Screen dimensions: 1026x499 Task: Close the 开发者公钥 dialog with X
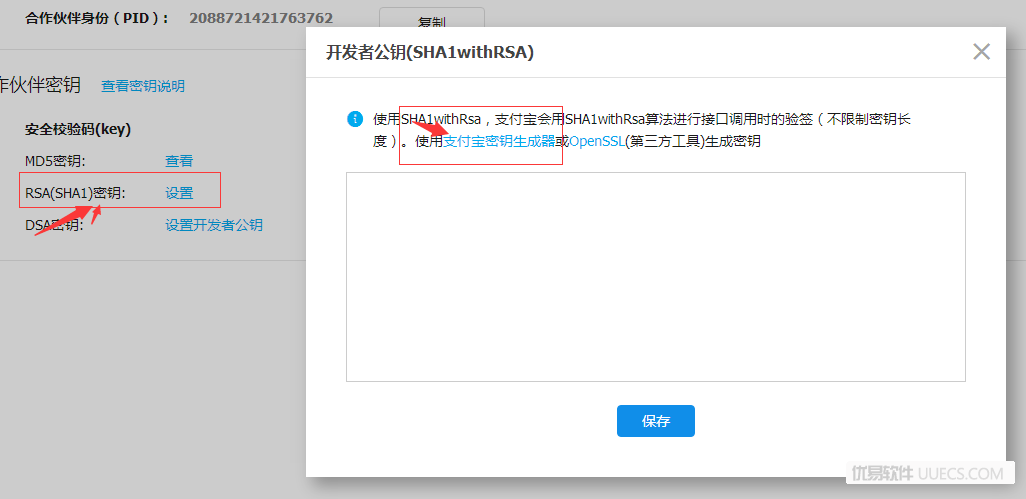coord(981,52)
